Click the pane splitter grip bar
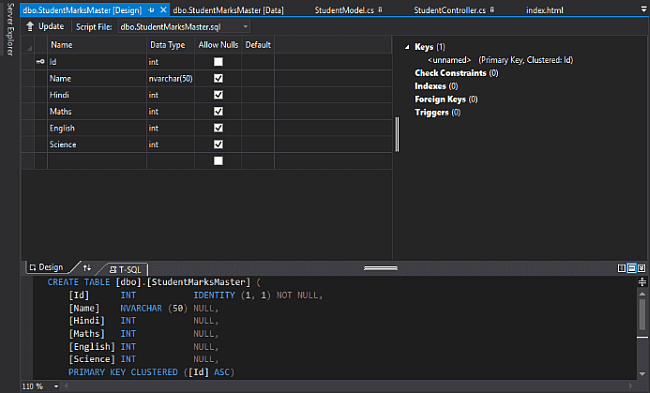This screenshot has height=393, width=650. click(x=381, y=268)
